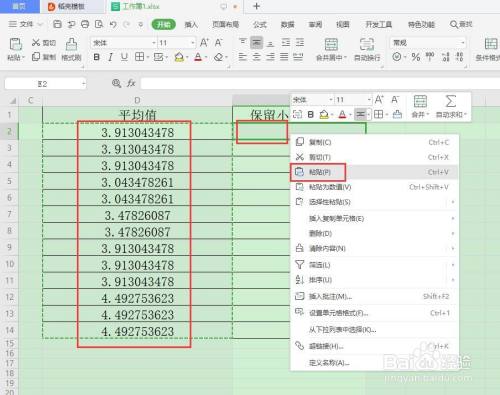
Task: Switch to the Insert ribbon tab
Action: [191, 24]
